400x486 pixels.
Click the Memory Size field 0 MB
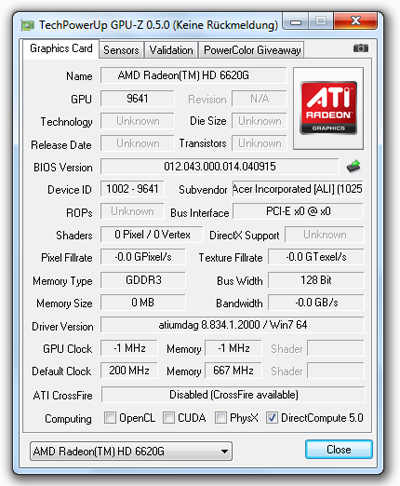coord(143,302)
